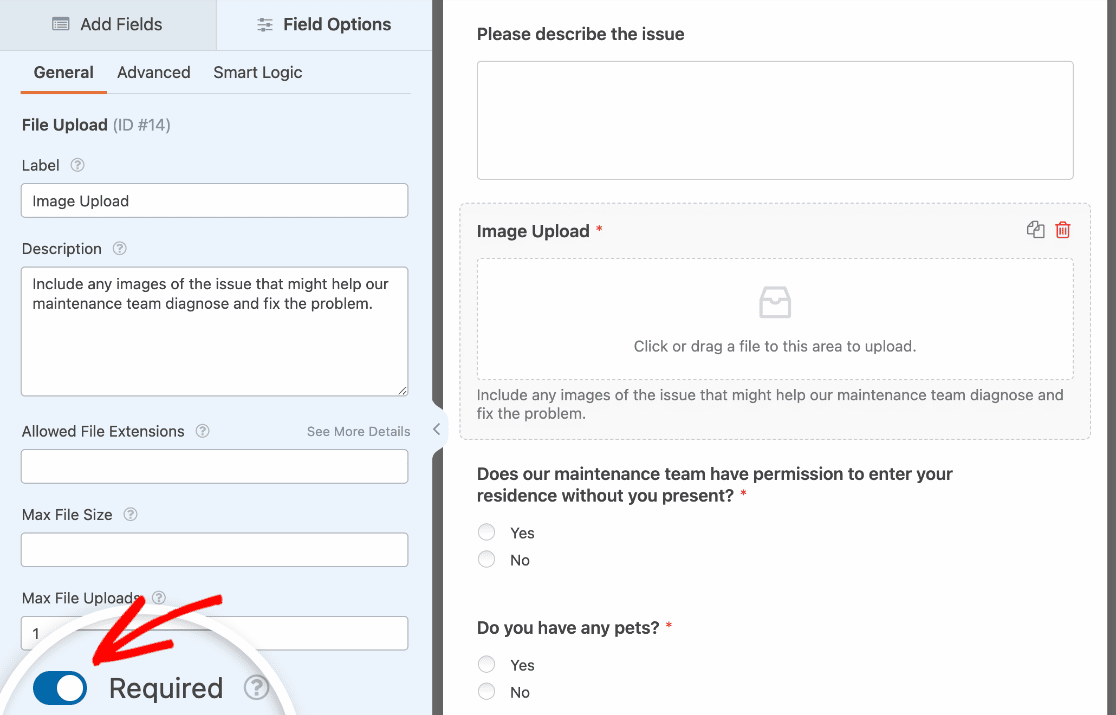This screenshot has width=1116, height=715.
Task: Open the General sub-tab
Action: tap(63, 73)
